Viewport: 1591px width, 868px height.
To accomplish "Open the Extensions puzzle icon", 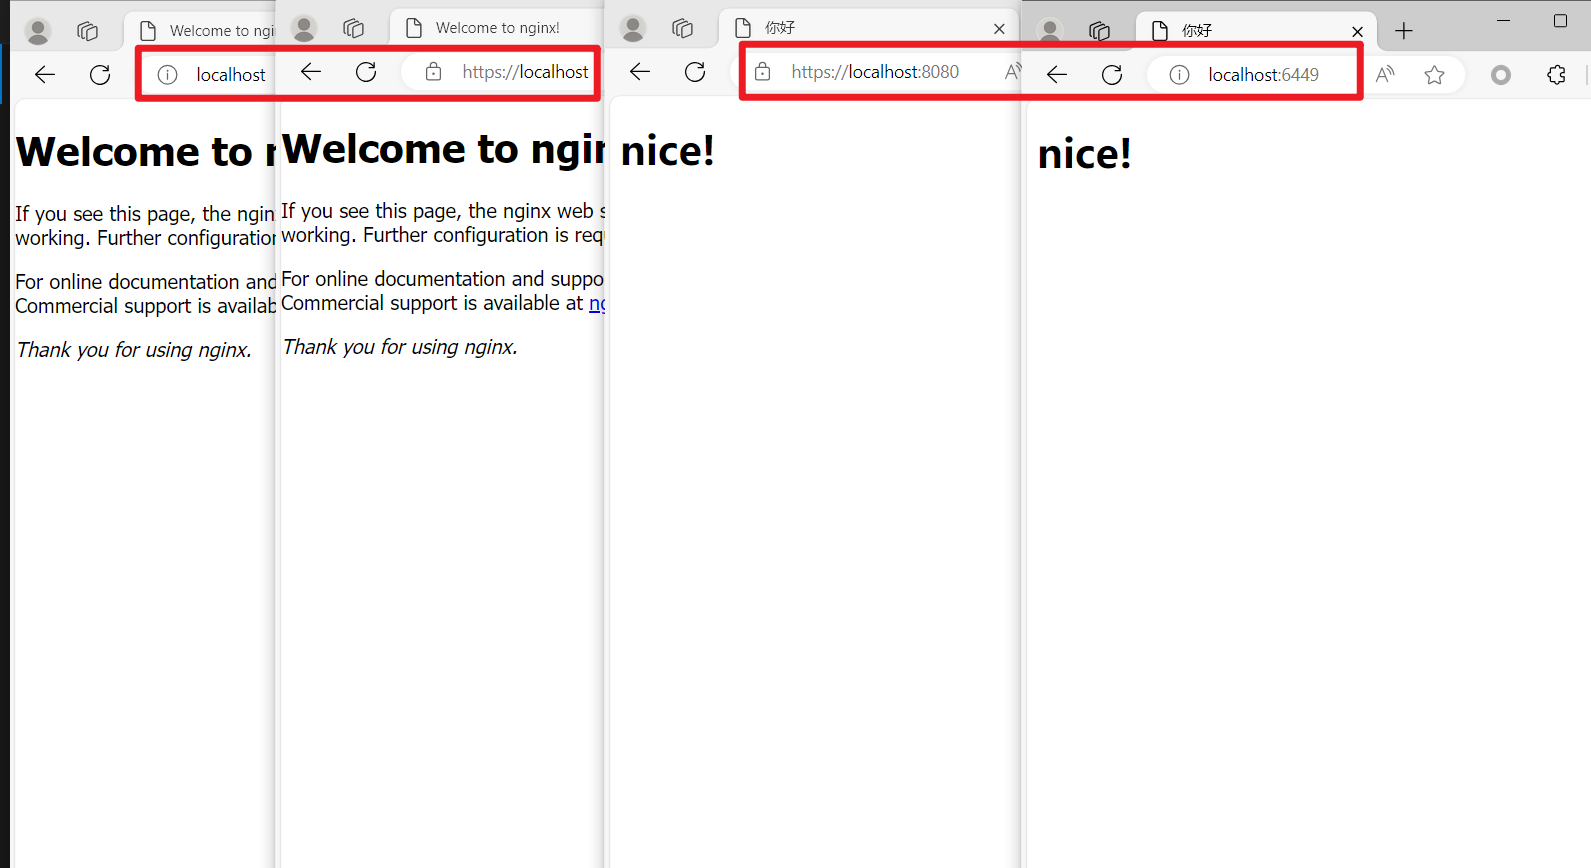I will point(1556,75).
